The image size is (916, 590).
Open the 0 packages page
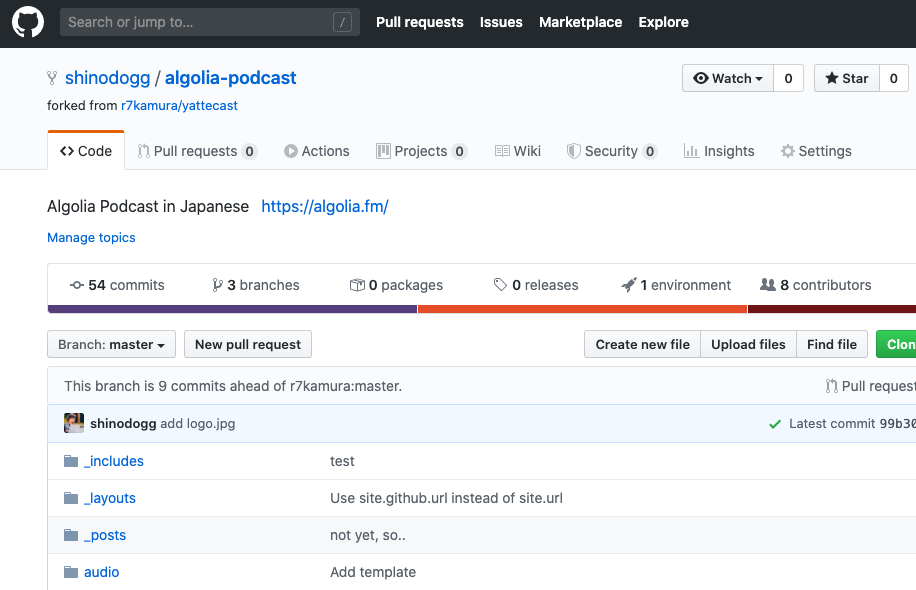click(x=396, y=285)
